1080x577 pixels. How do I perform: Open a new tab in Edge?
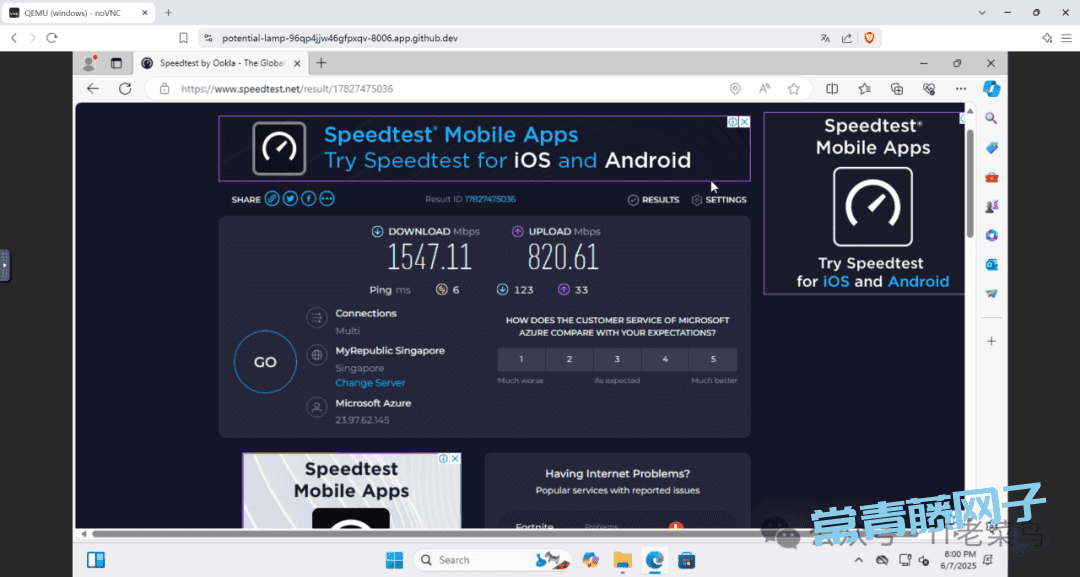point(321,63)
